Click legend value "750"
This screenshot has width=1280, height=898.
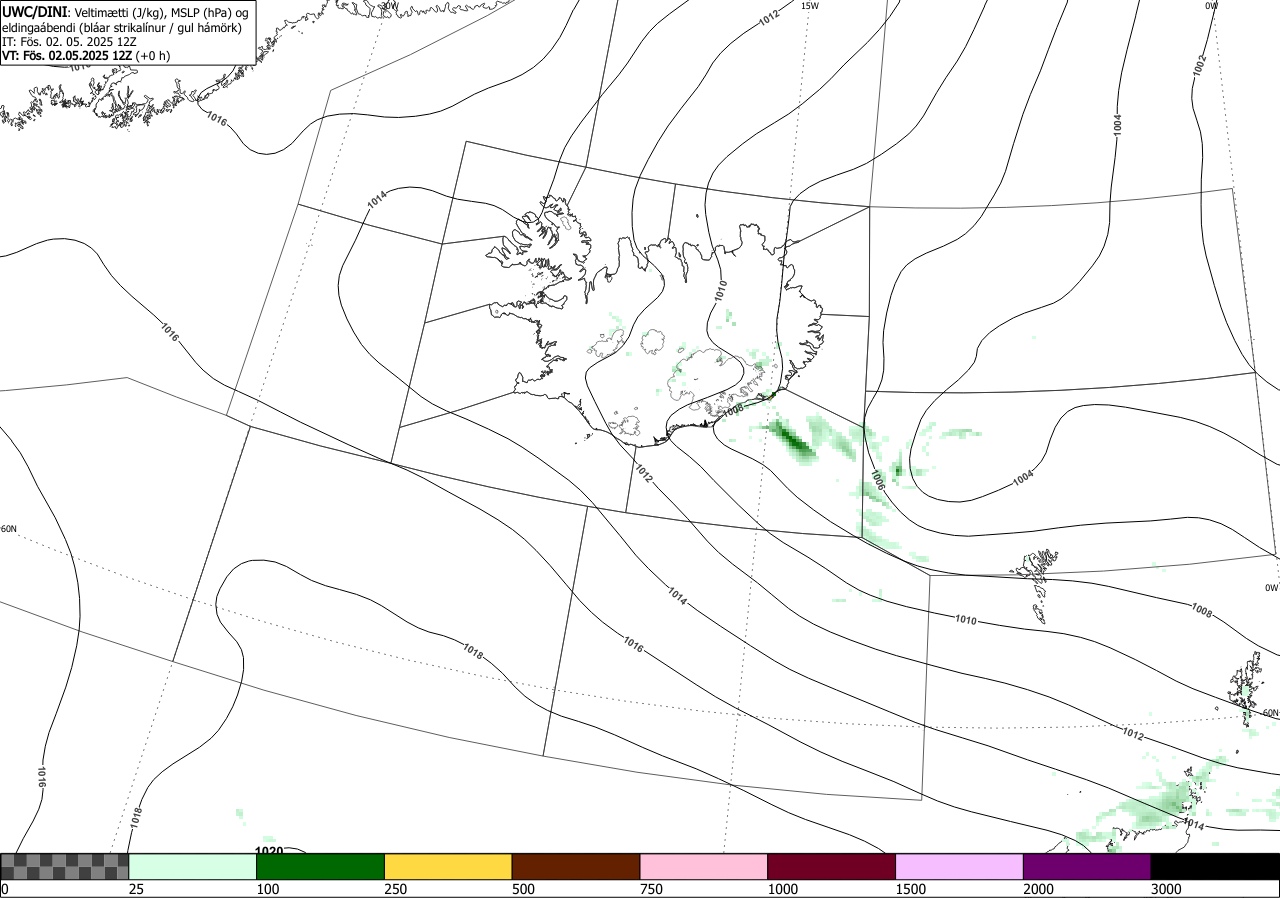pyautogui.click(x=651, y=889)
